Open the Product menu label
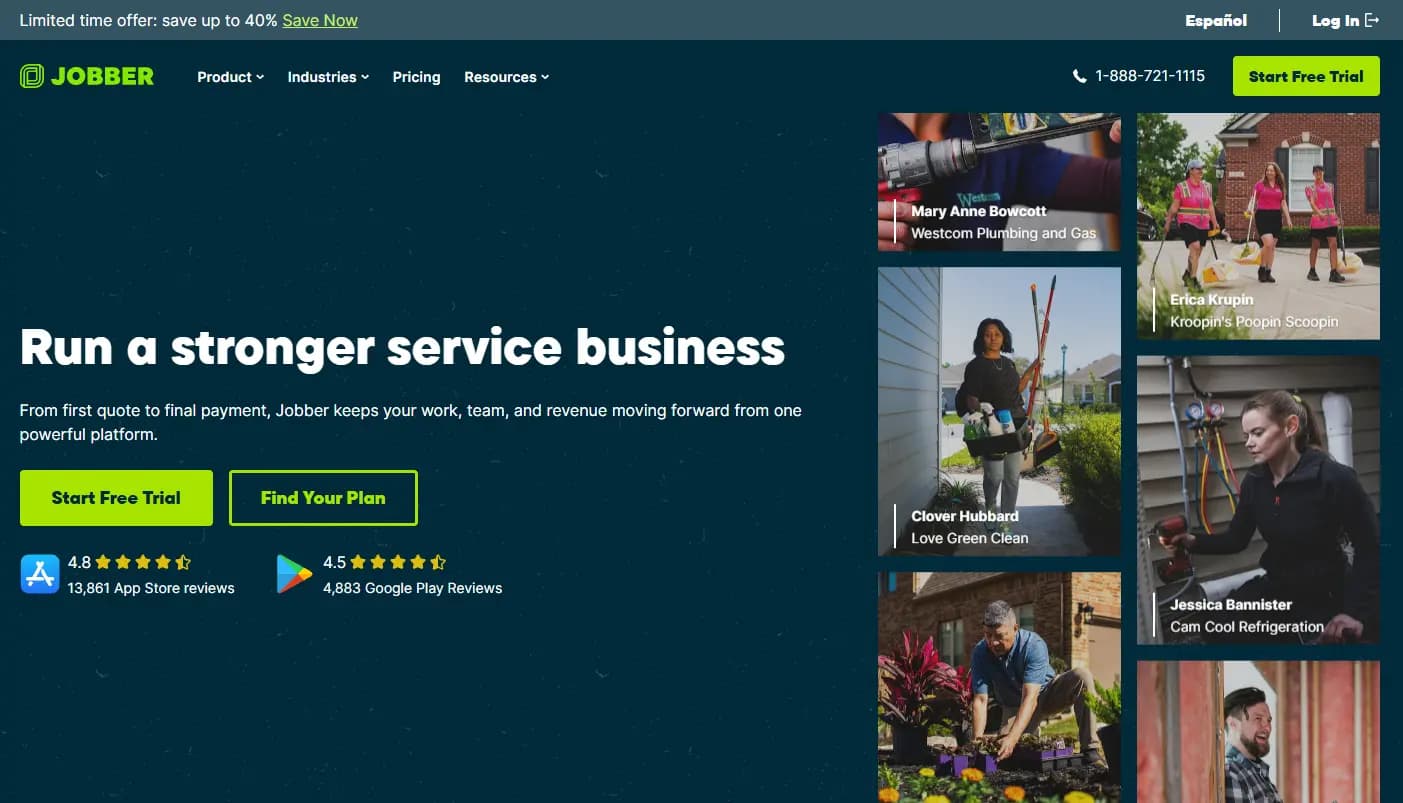The width and height of the screenshot is (1403, 803). click(224, 77)
